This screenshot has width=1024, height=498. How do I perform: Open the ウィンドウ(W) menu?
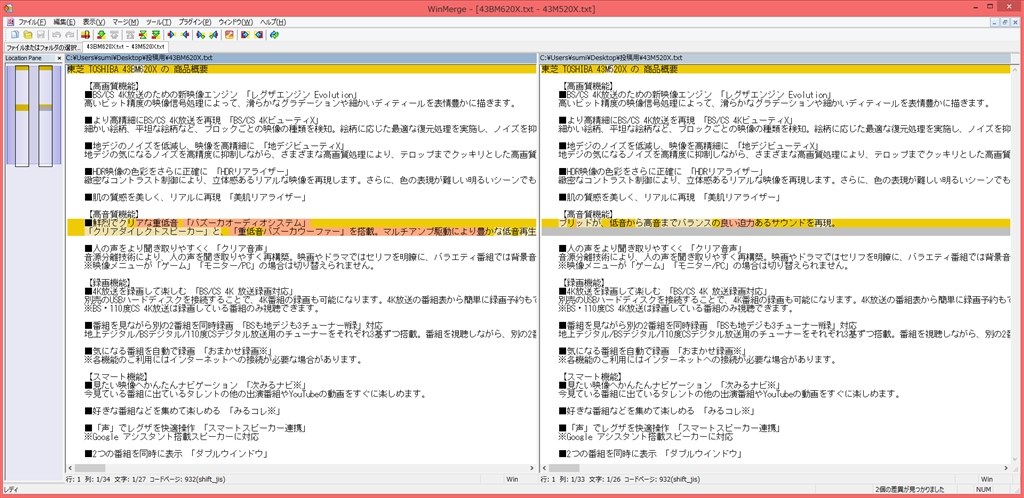click(x=235, y=22)
